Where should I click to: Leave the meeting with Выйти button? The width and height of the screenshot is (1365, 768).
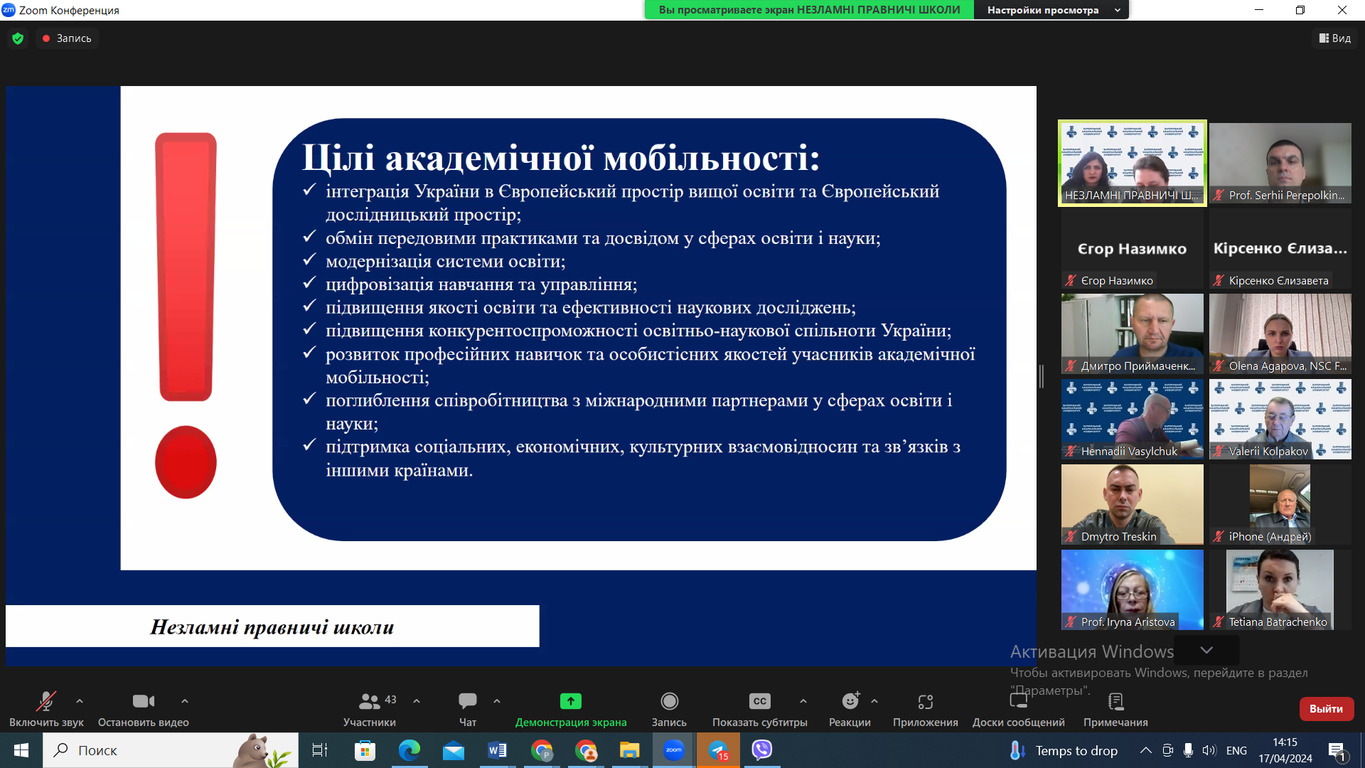coord(1326,708)
